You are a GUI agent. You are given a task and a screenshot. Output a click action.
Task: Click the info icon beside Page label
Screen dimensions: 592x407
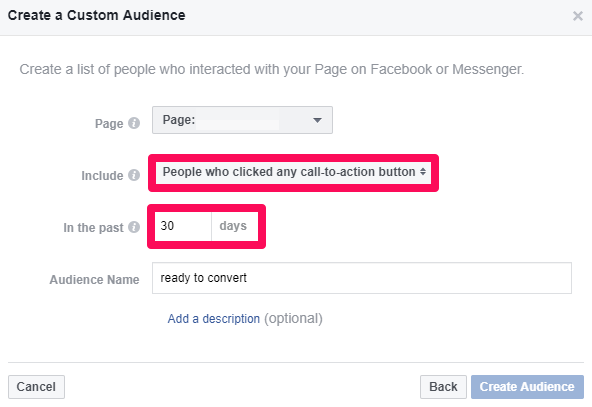coord(134,123)
